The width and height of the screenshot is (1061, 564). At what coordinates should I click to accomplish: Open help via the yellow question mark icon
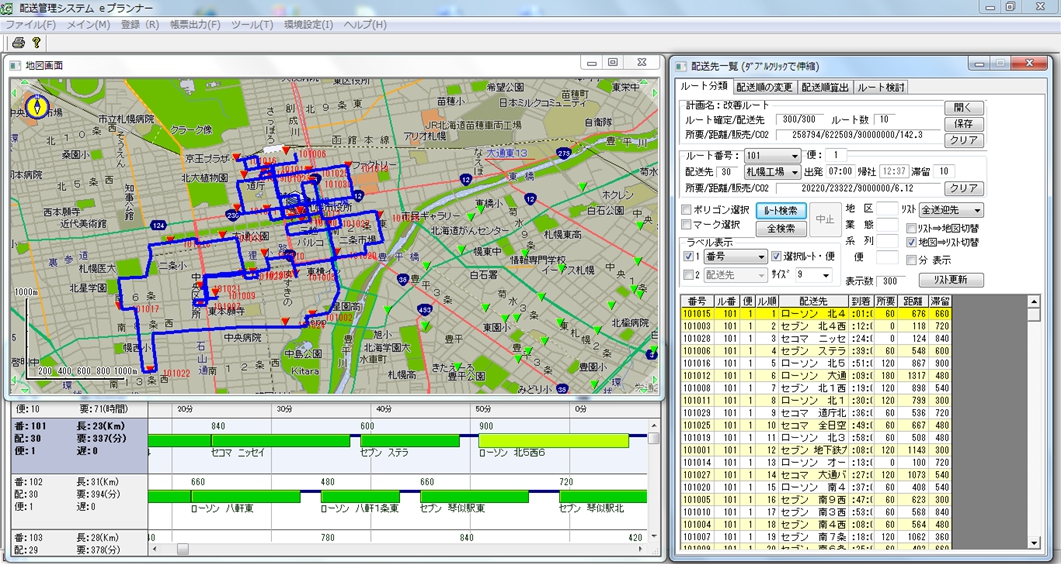click(36, 43)
